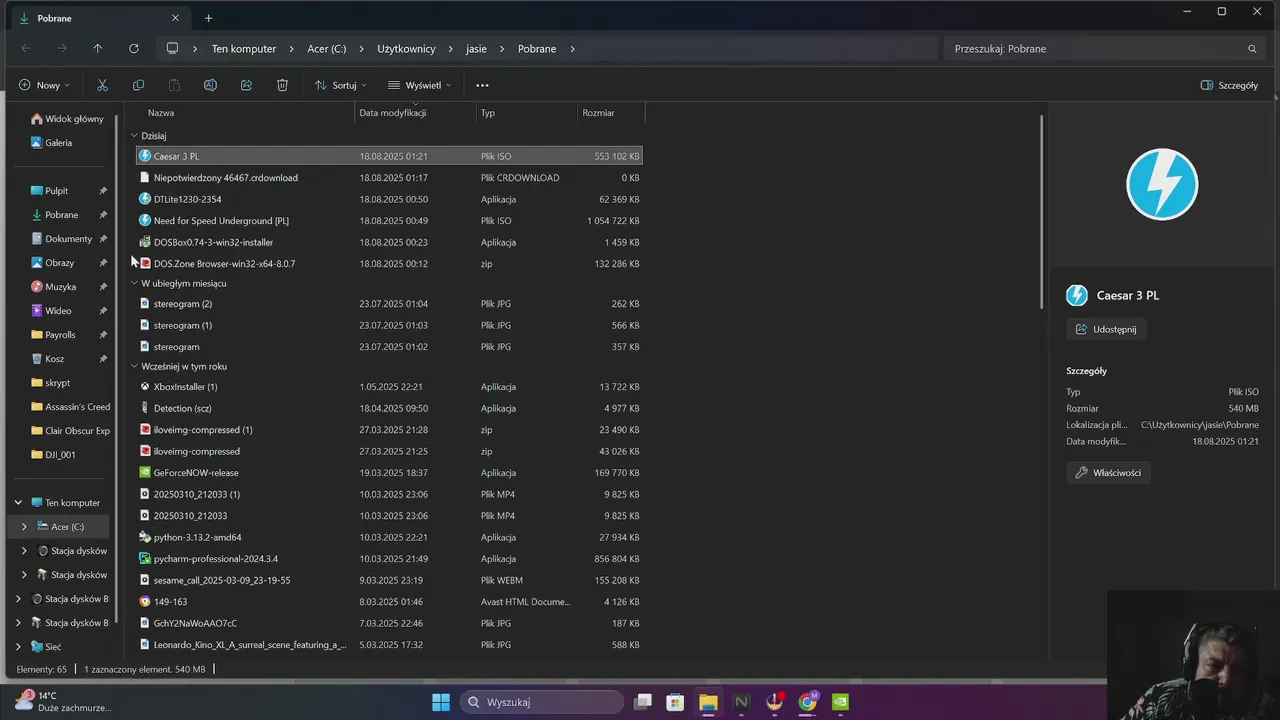This screenshot has height=720, width=1280.
Task: Unpin Pulpit using its pin icon
Action: pyautogui.click(x=103, y=190)
